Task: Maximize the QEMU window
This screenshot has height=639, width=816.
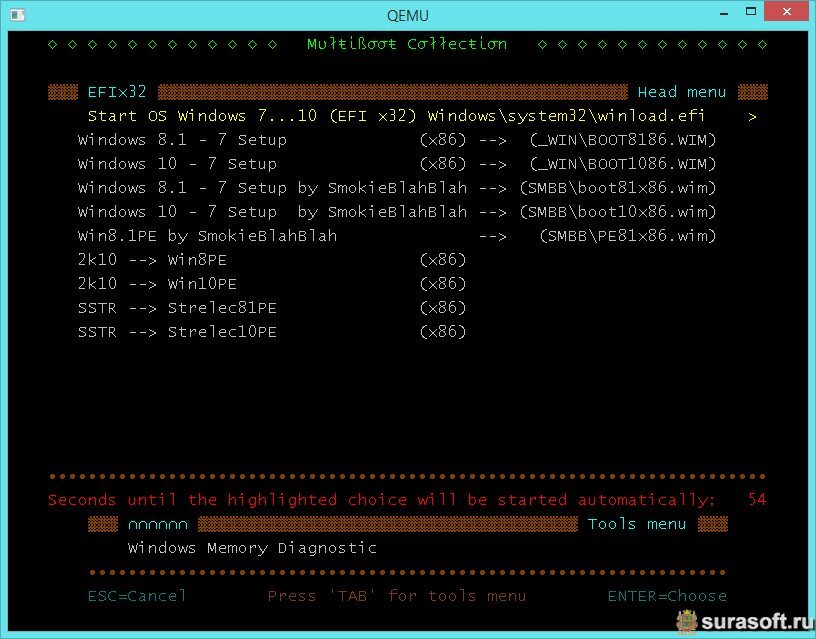Action: click(x=750, y=11)
